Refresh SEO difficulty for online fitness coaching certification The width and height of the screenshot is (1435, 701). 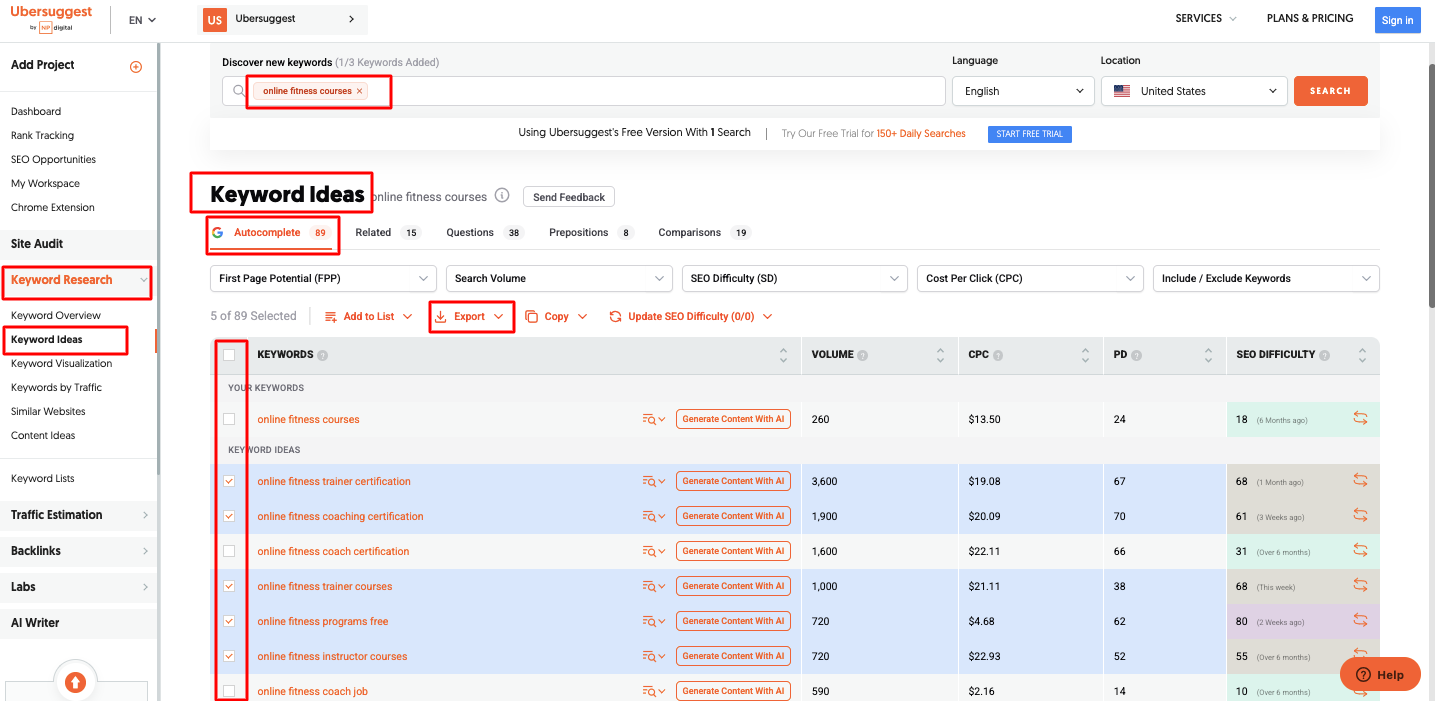coord(1360,516)
